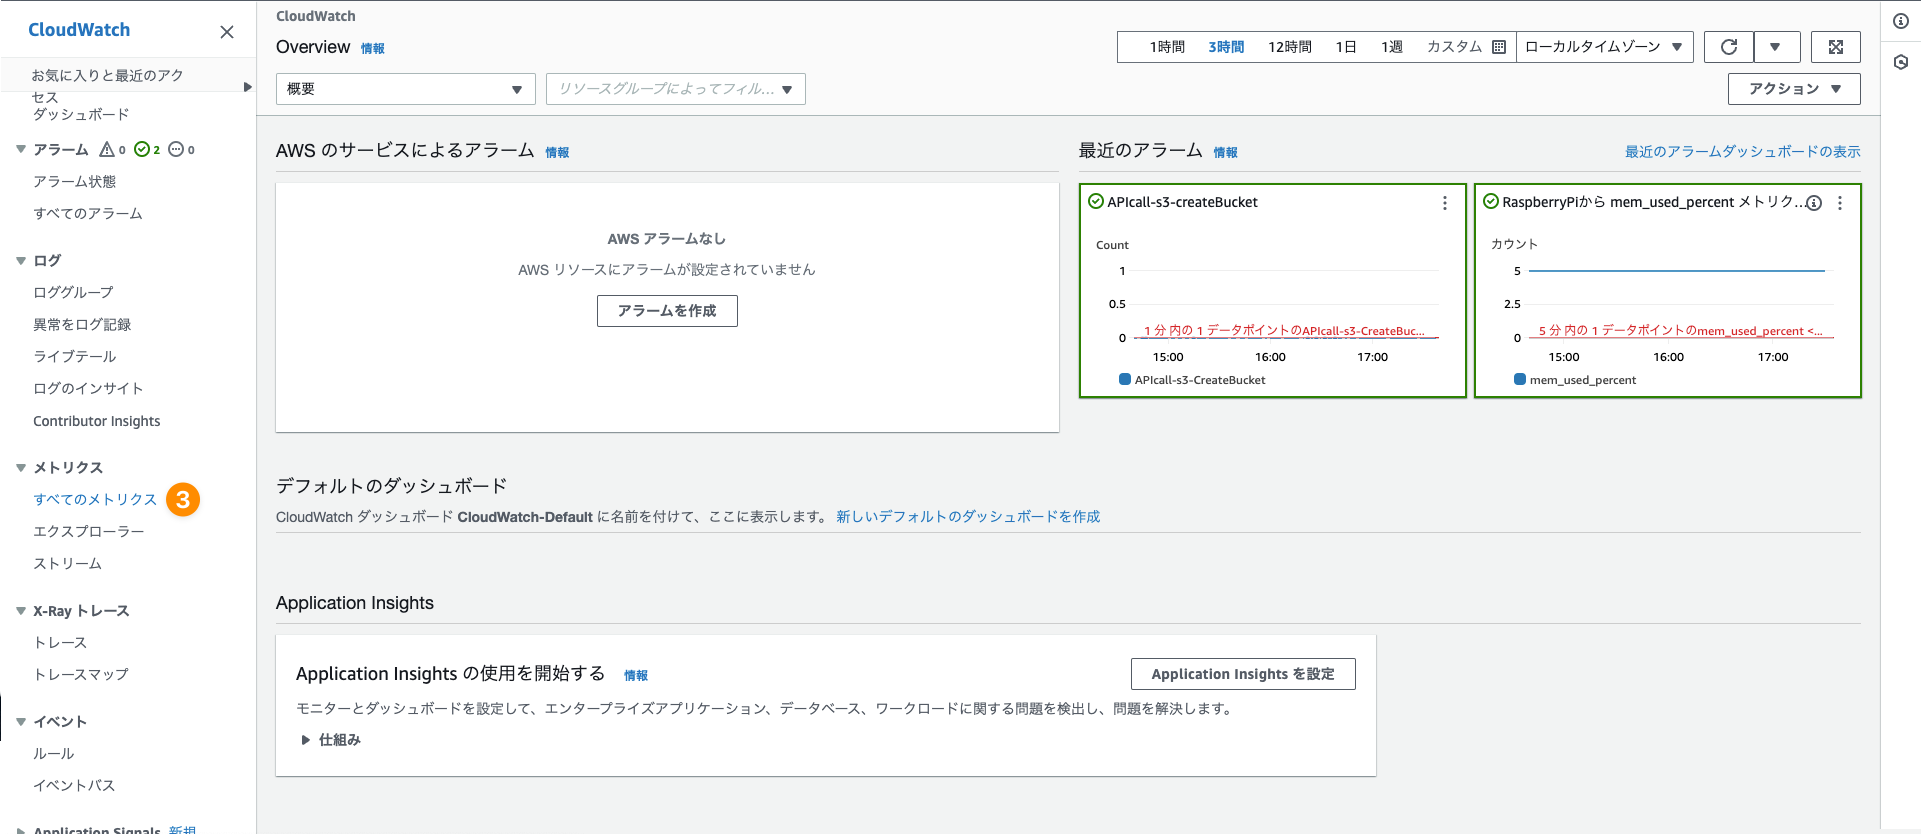1921x834 pixels.
Task: Open アラーム状態 in the sidebar
Action: [74, 181]
